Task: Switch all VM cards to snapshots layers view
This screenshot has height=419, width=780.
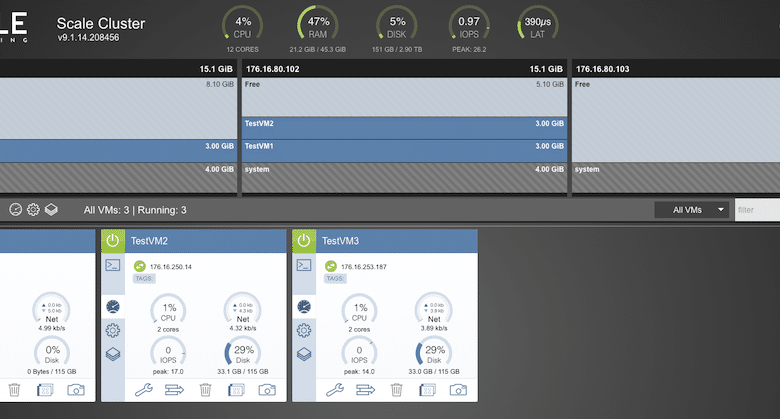Action: (x=51, y=210)
